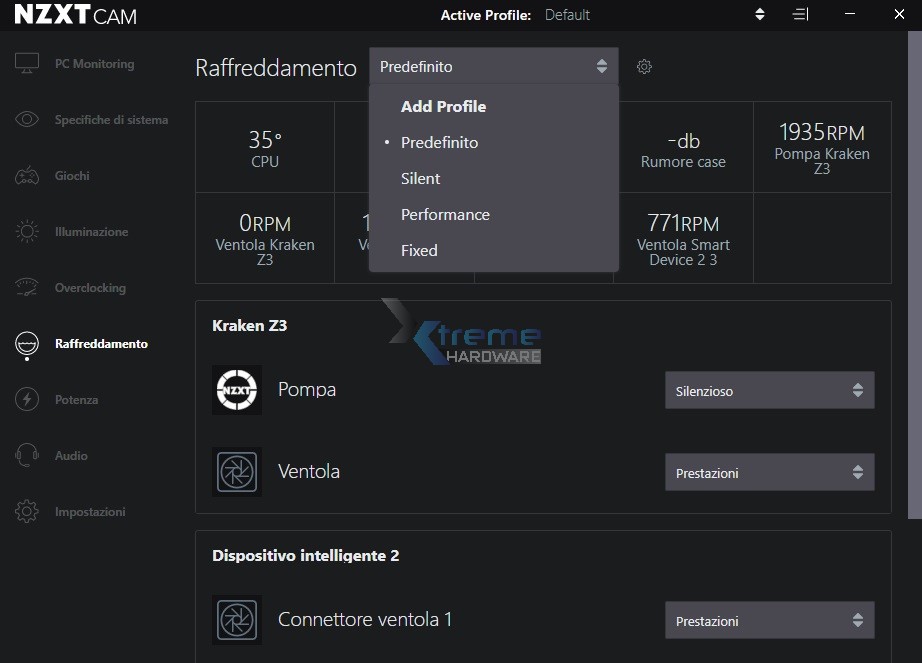This screenshot has height=663, width=922.
Task: Switch to the Audio section
Action: pos(71,456)
